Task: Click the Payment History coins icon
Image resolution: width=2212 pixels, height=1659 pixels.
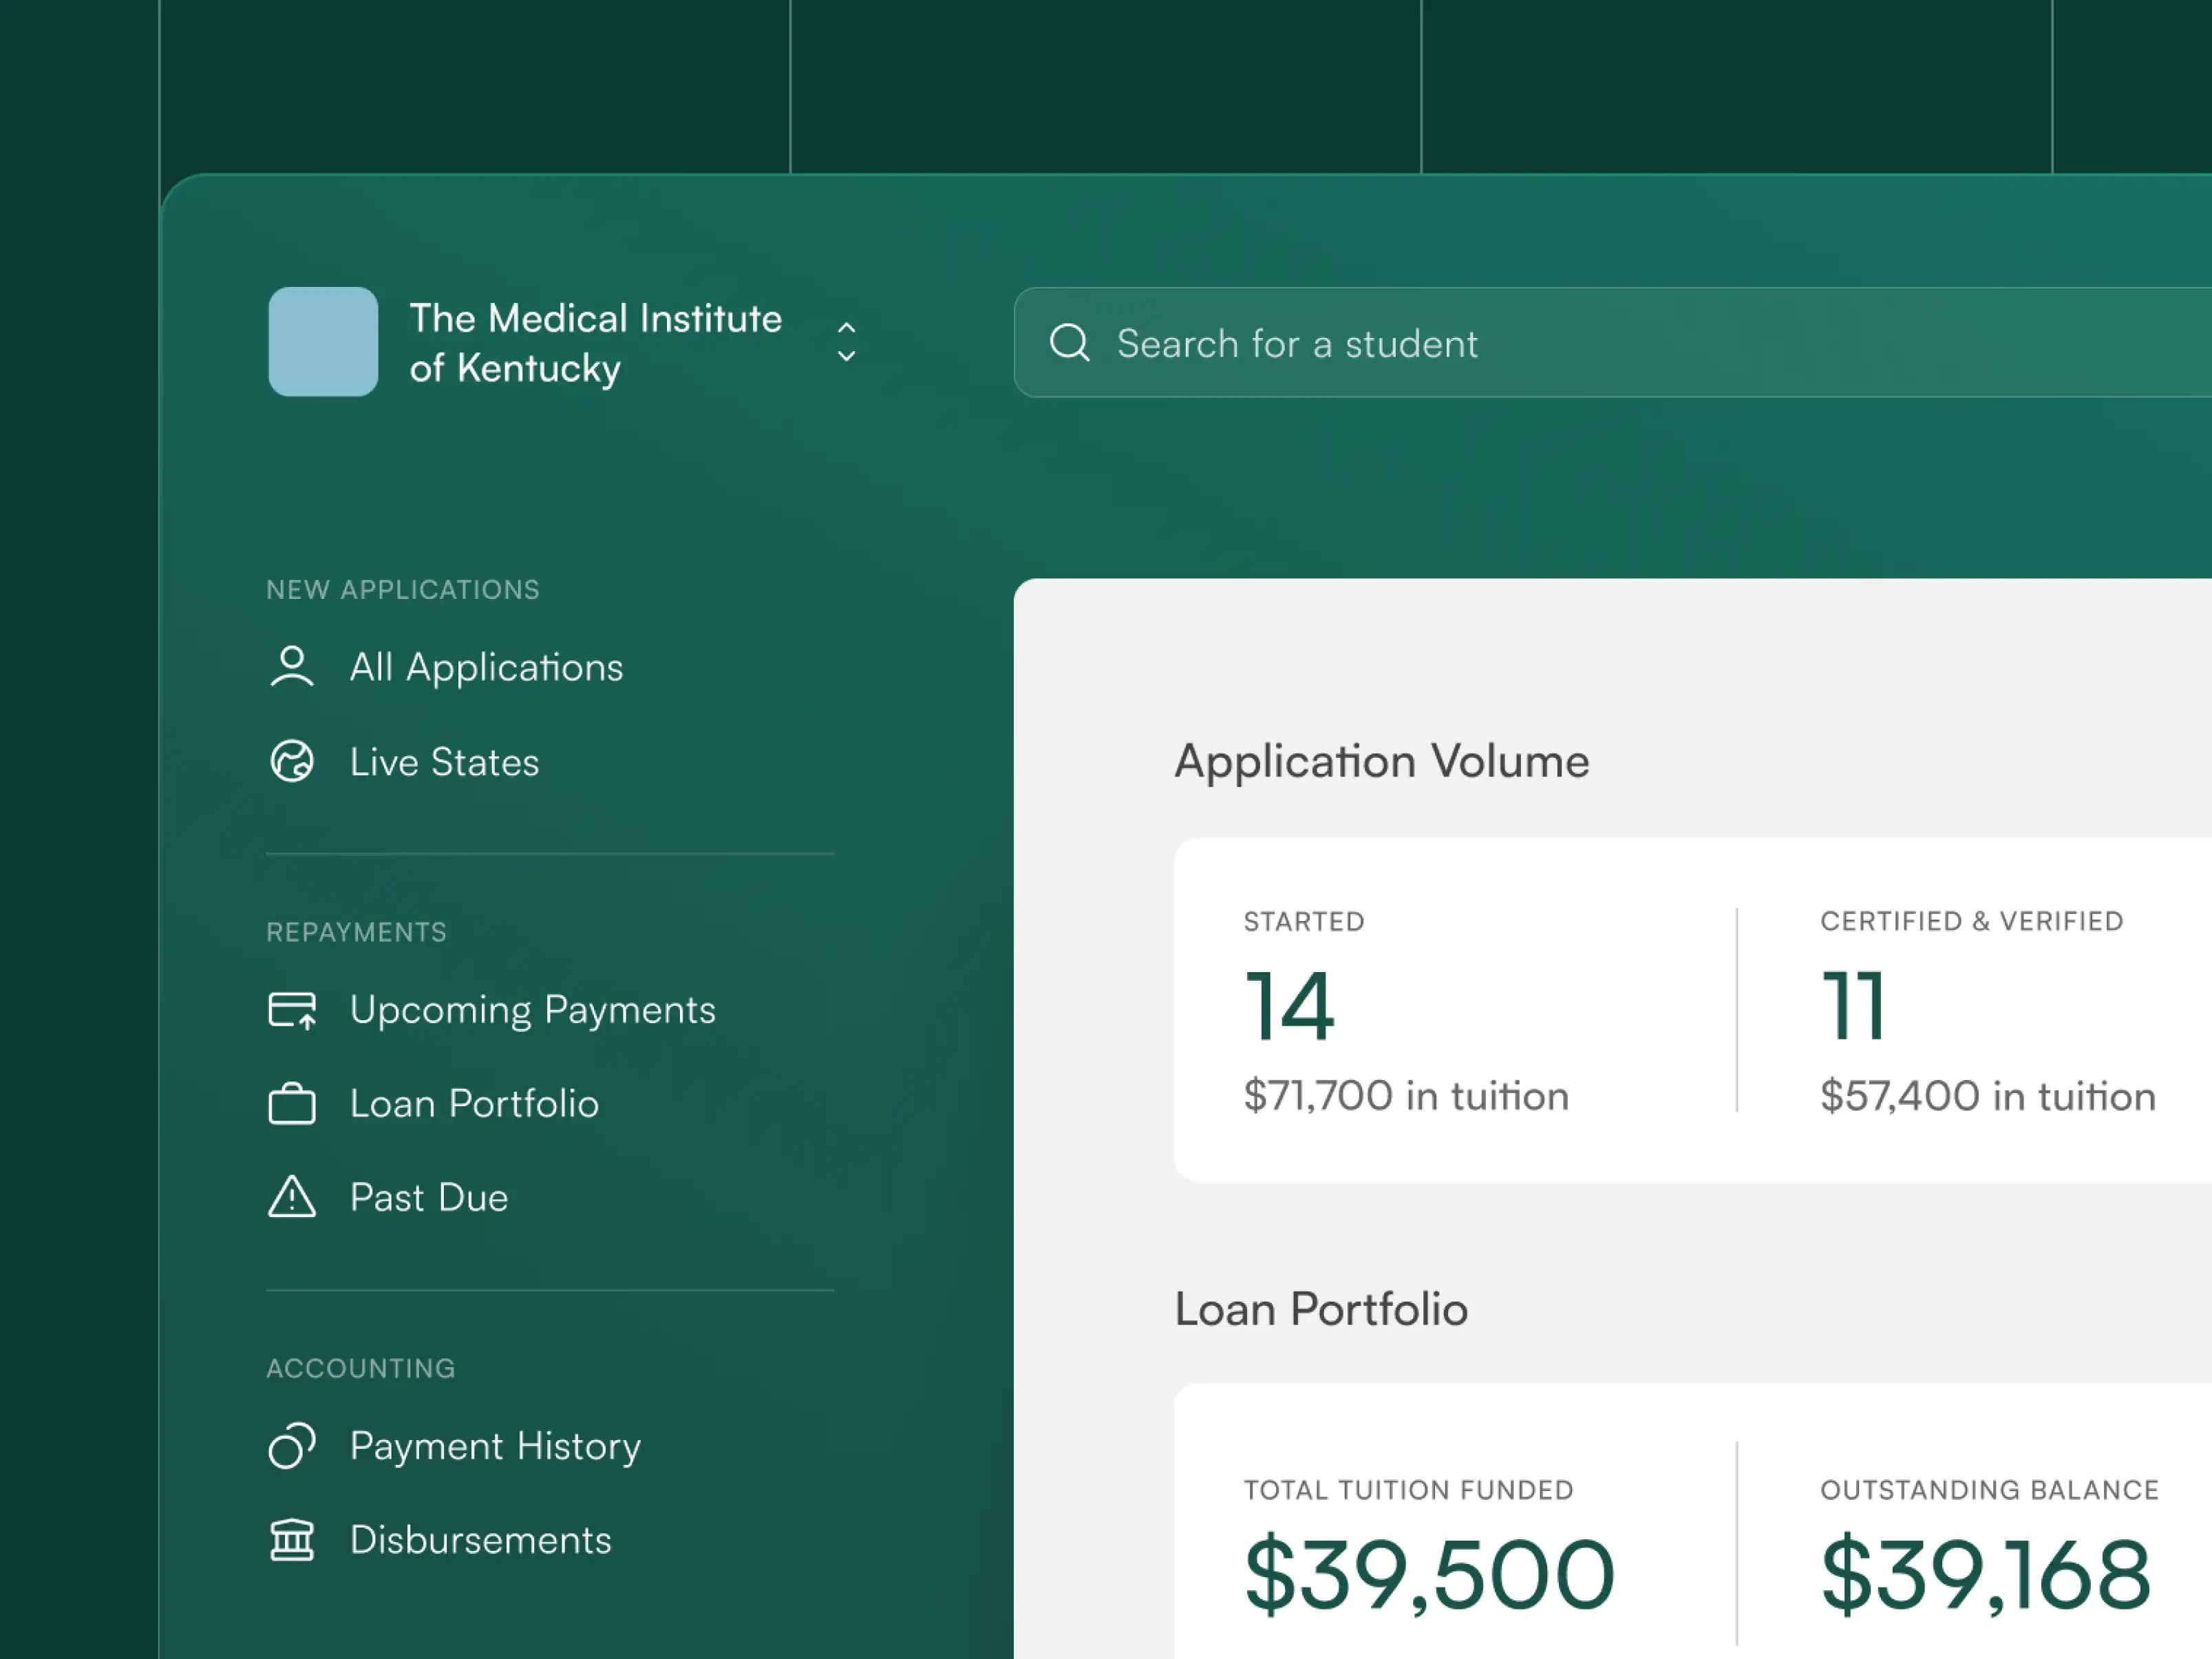Action: pos(292,1446)
